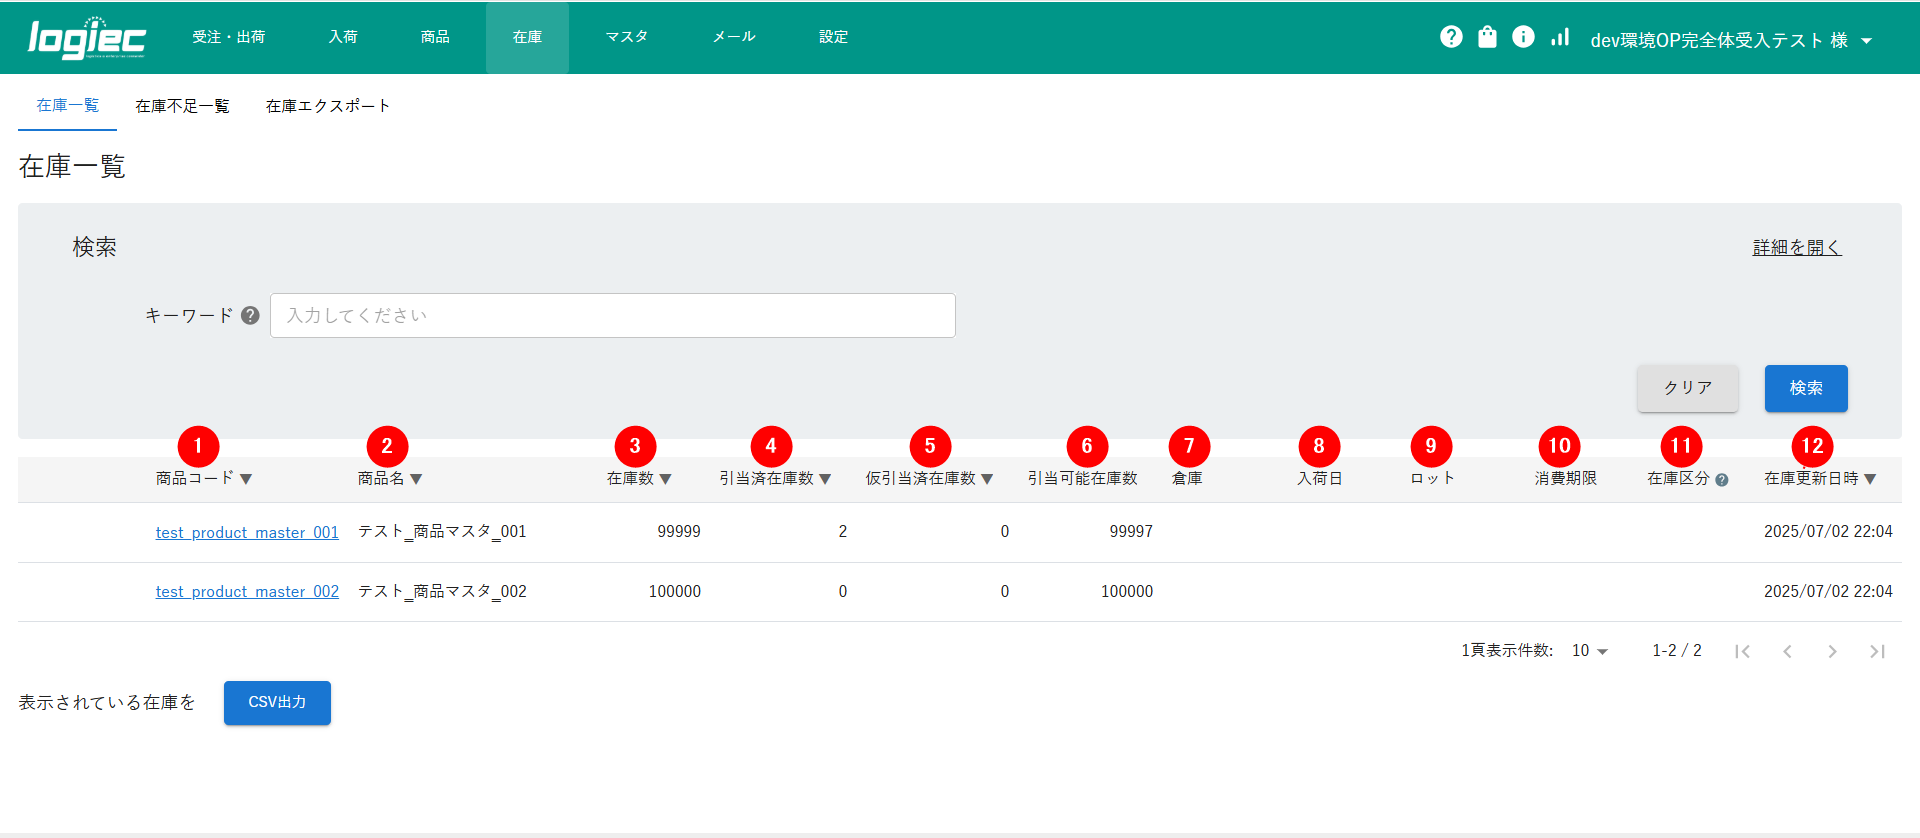
Task: Go to the next page arrow
Action: click(x=1832, y=651)
